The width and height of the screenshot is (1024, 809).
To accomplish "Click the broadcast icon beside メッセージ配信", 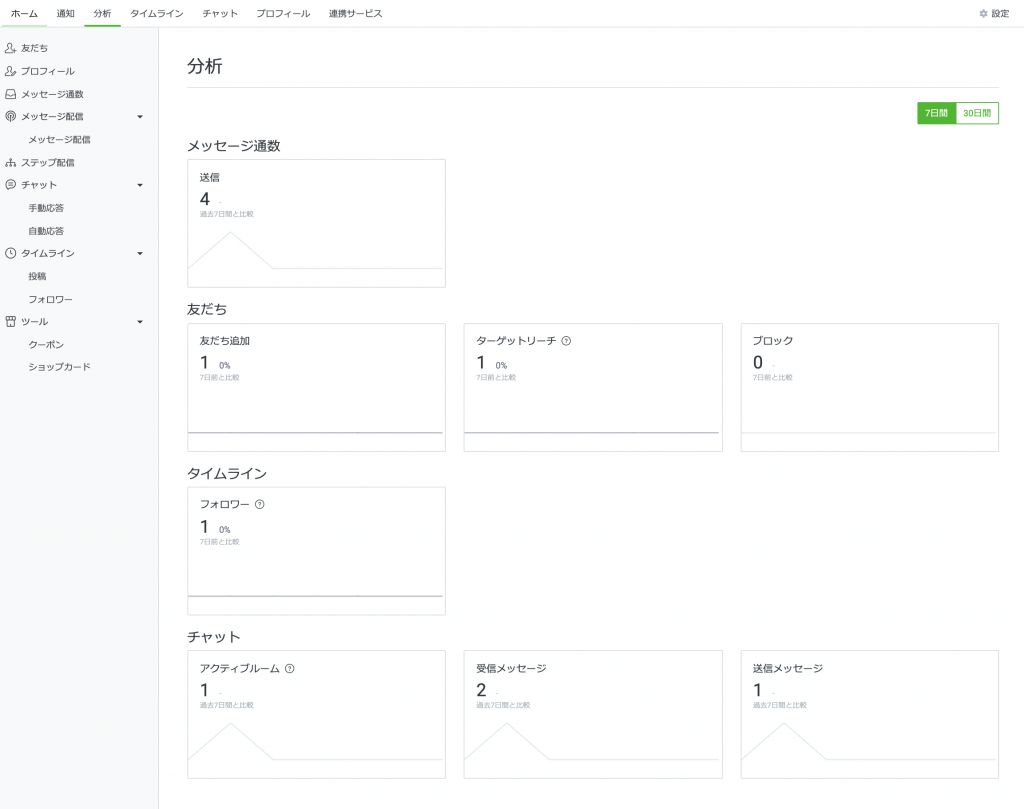I will click(x=10, y=116).
